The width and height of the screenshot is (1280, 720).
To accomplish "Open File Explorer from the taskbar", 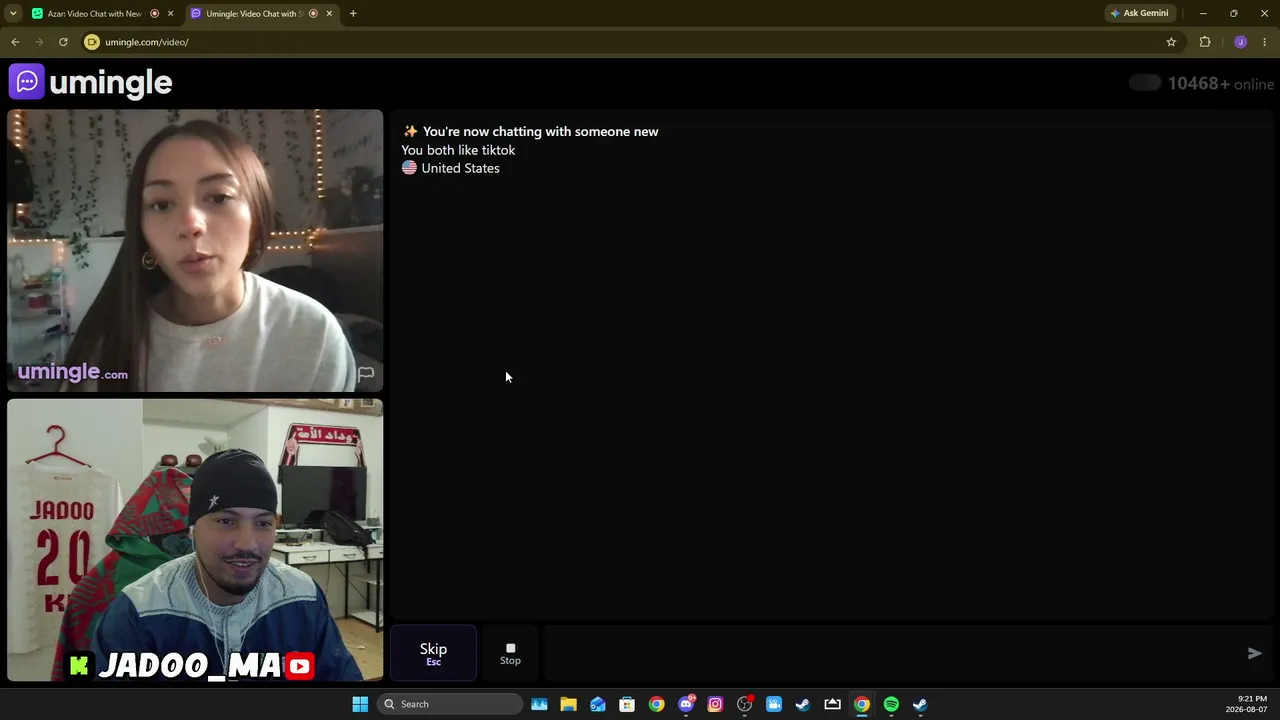I will coord(568,704).
